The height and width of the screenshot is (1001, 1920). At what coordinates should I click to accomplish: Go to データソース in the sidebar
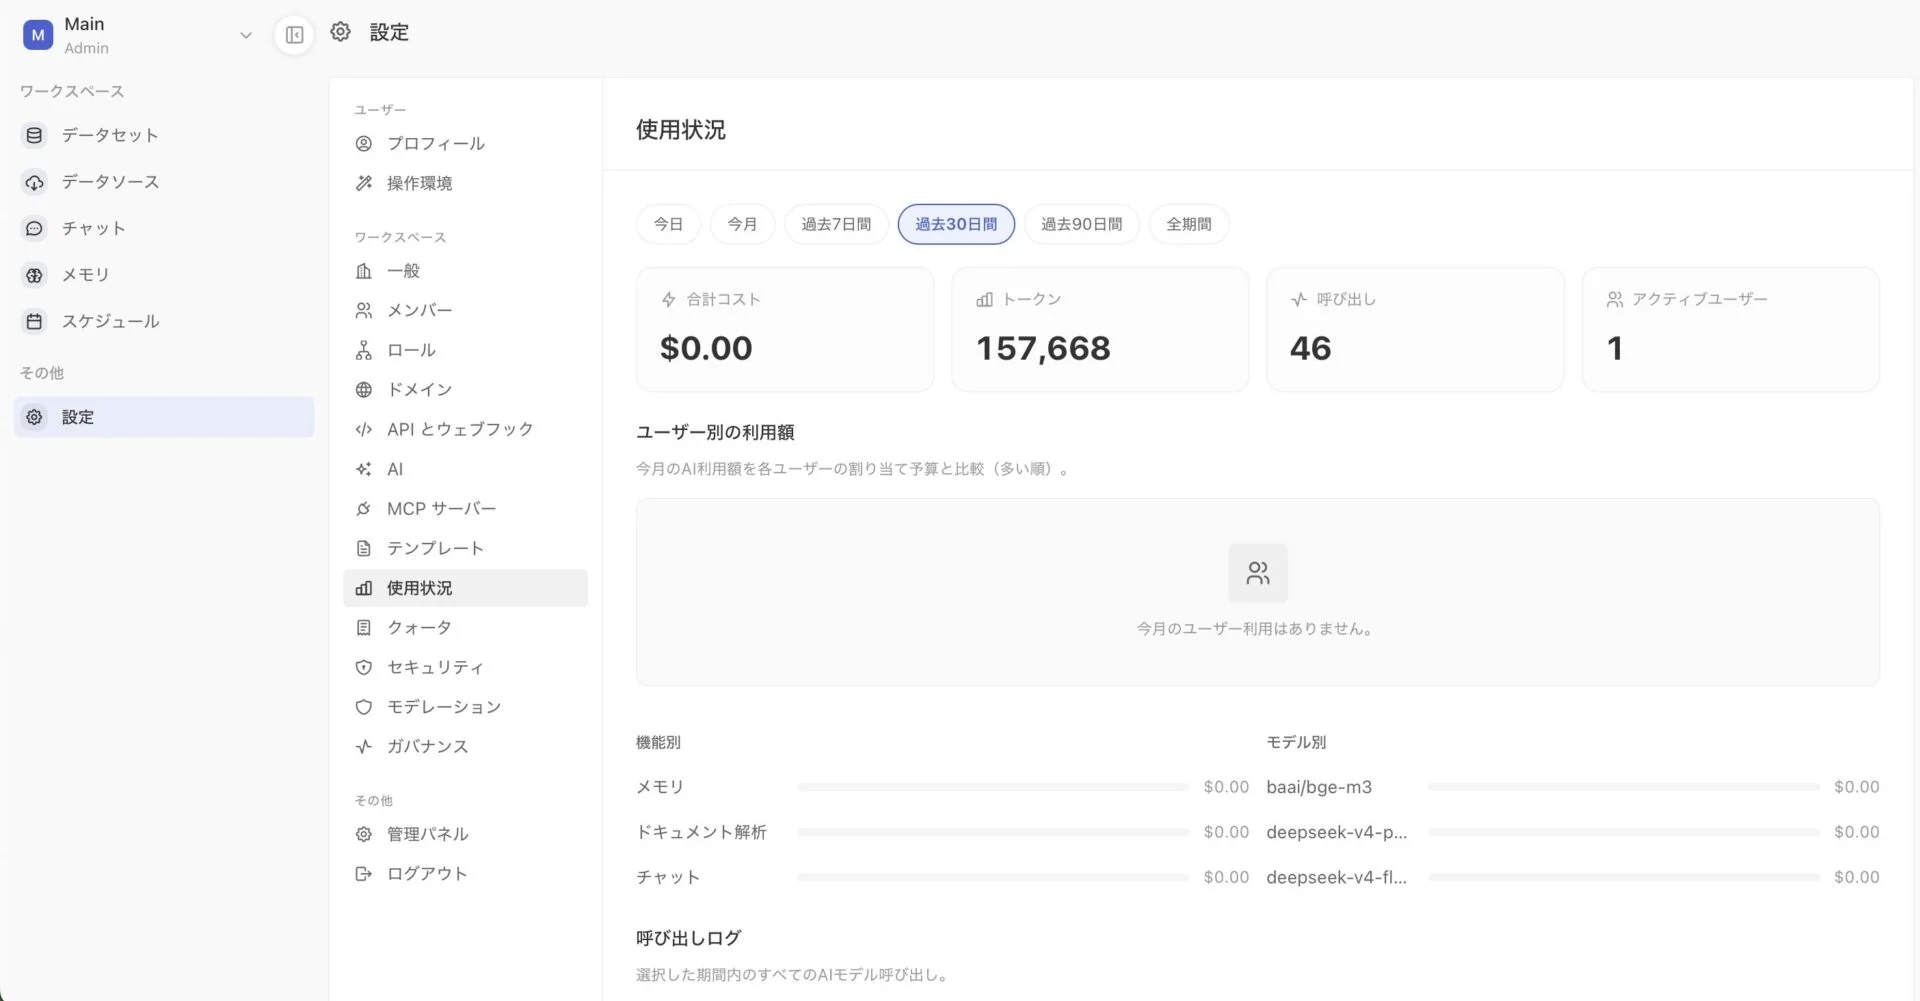[164, 182]
